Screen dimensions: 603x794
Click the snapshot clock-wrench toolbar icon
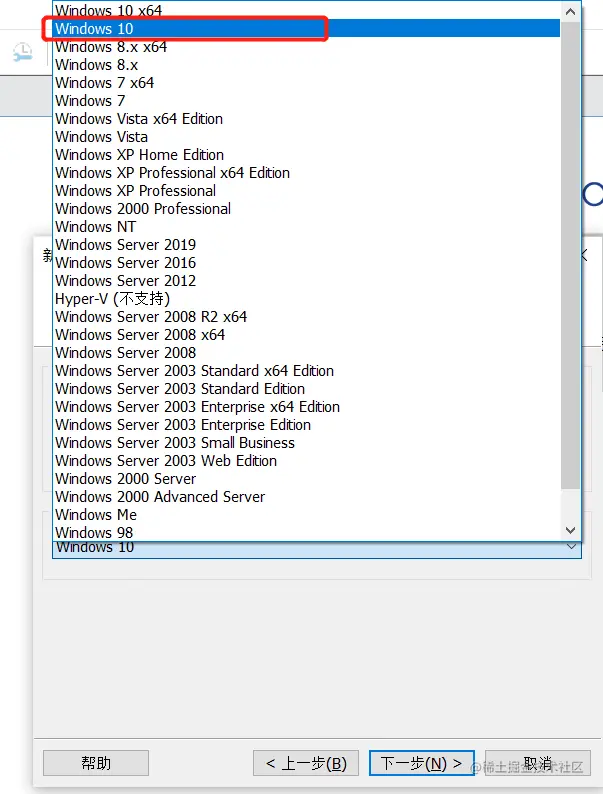pyautogui.click(x=22, y=52)
